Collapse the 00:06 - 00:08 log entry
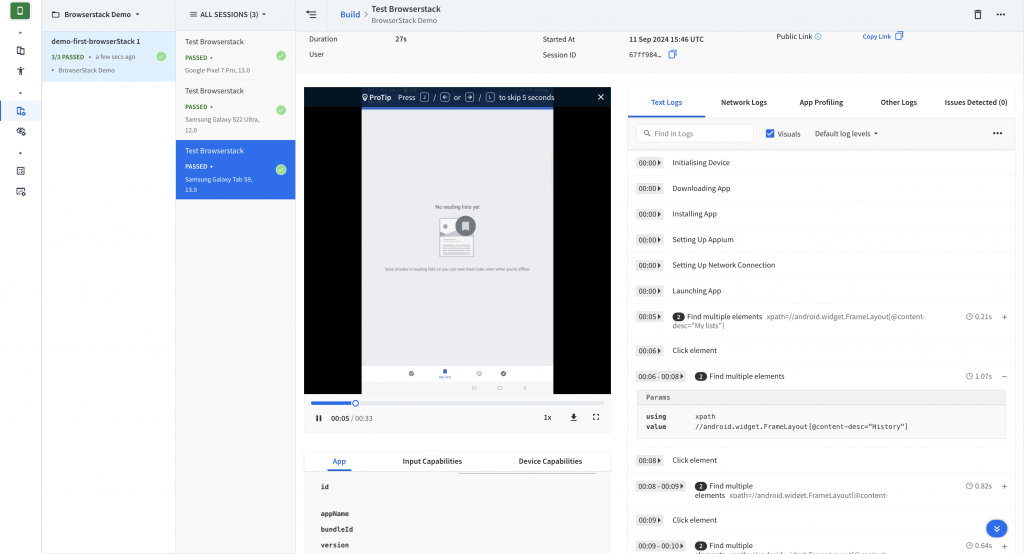 tap(1004, 376)
